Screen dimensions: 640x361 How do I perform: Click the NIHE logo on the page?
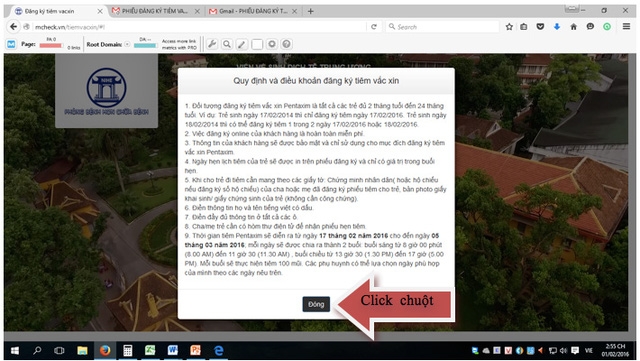106,87
